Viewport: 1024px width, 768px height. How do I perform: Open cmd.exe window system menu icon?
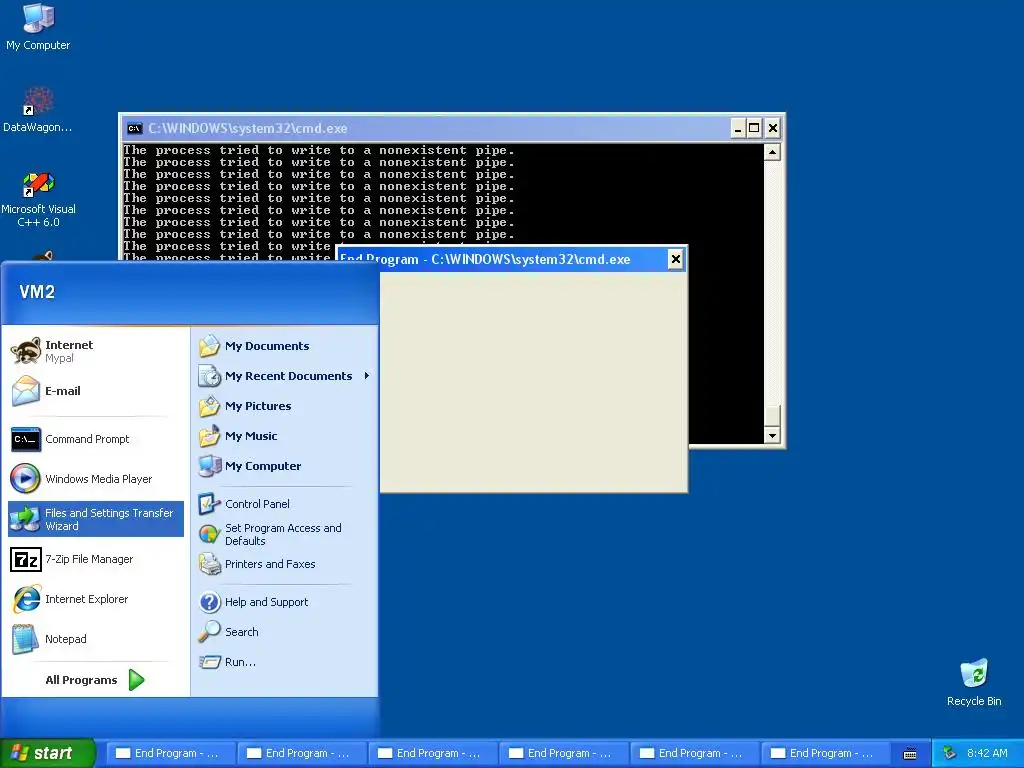[x=135, y=128]
